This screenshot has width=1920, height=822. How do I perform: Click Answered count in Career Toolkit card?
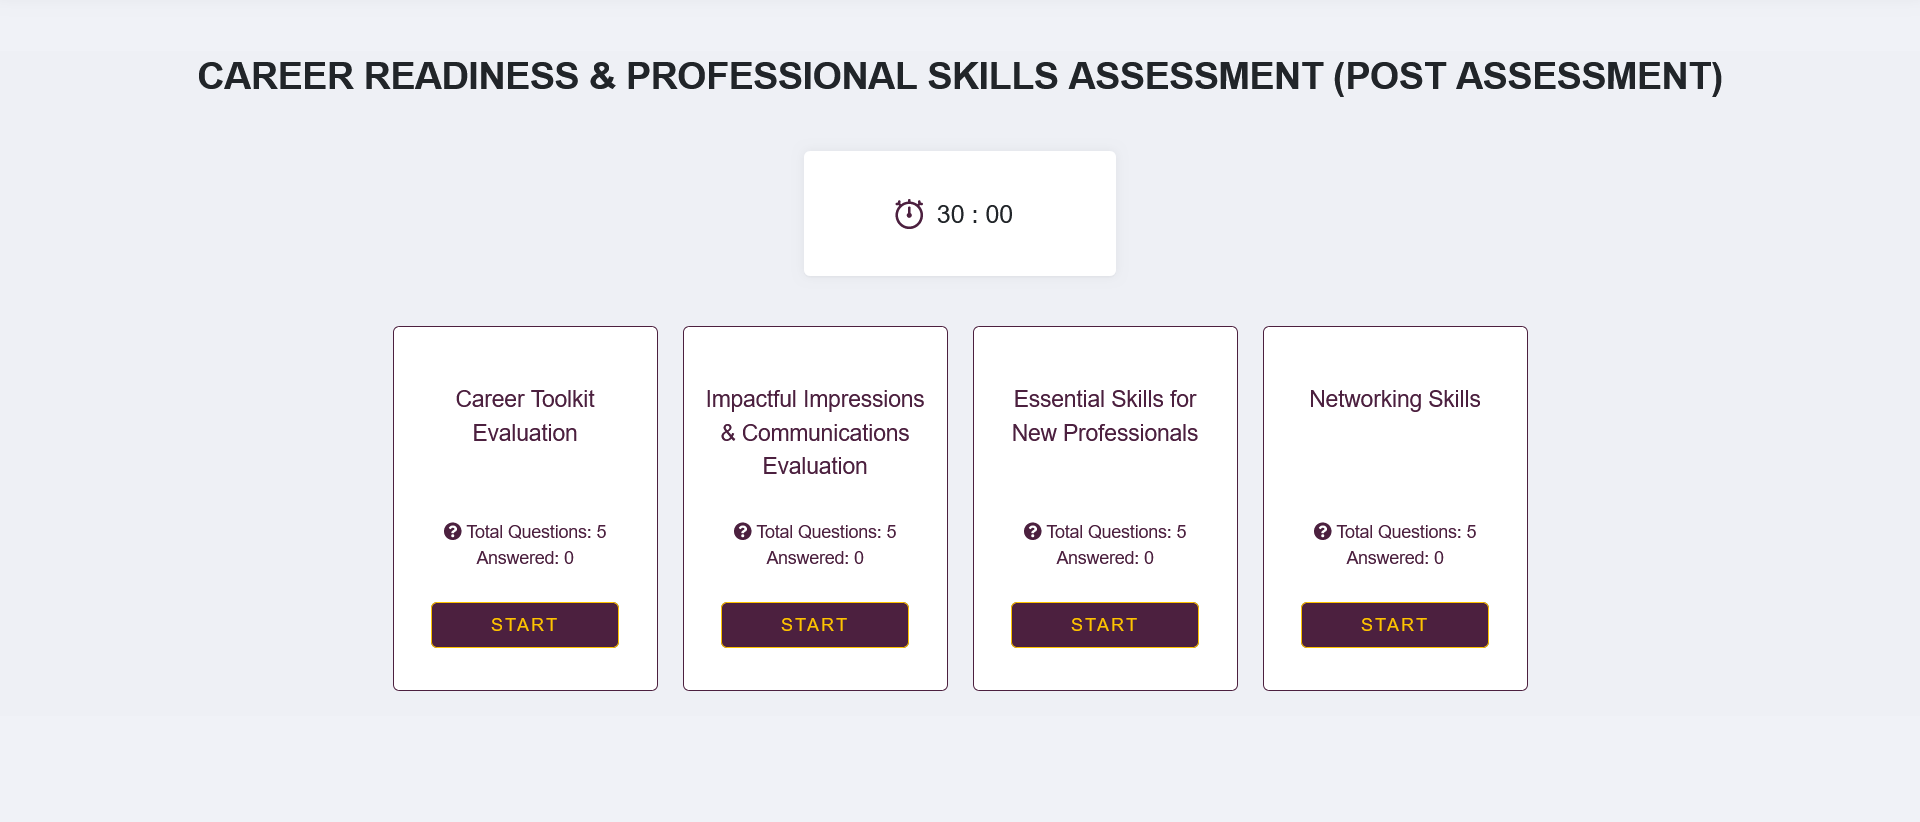(x=525, y=558)
